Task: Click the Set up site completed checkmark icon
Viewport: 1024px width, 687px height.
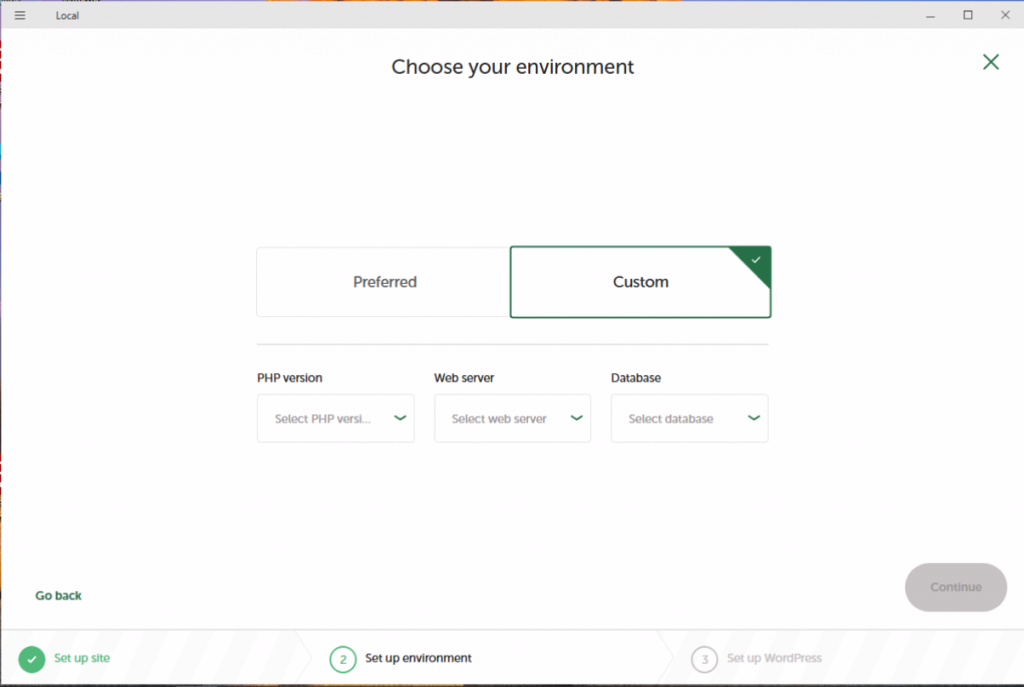Action: (x=31, y=659)
